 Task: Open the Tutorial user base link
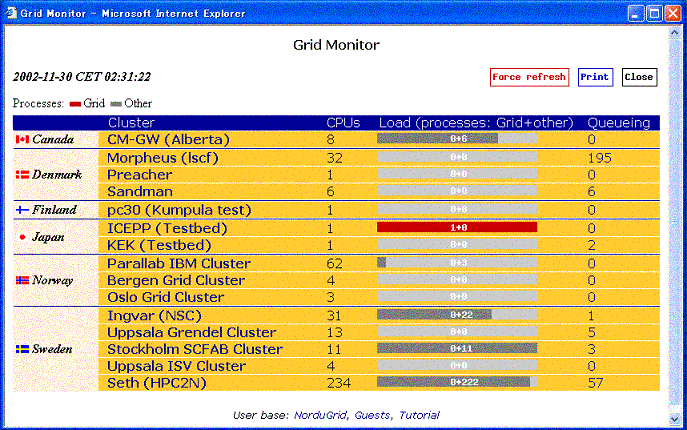tap(419, 415)
